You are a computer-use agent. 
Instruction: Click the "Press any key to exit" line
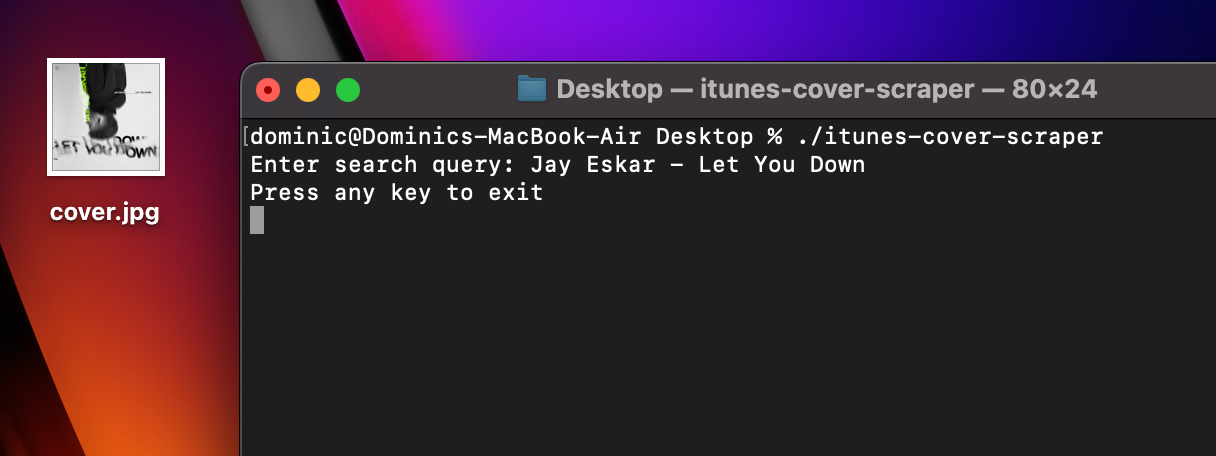point(397,192)
